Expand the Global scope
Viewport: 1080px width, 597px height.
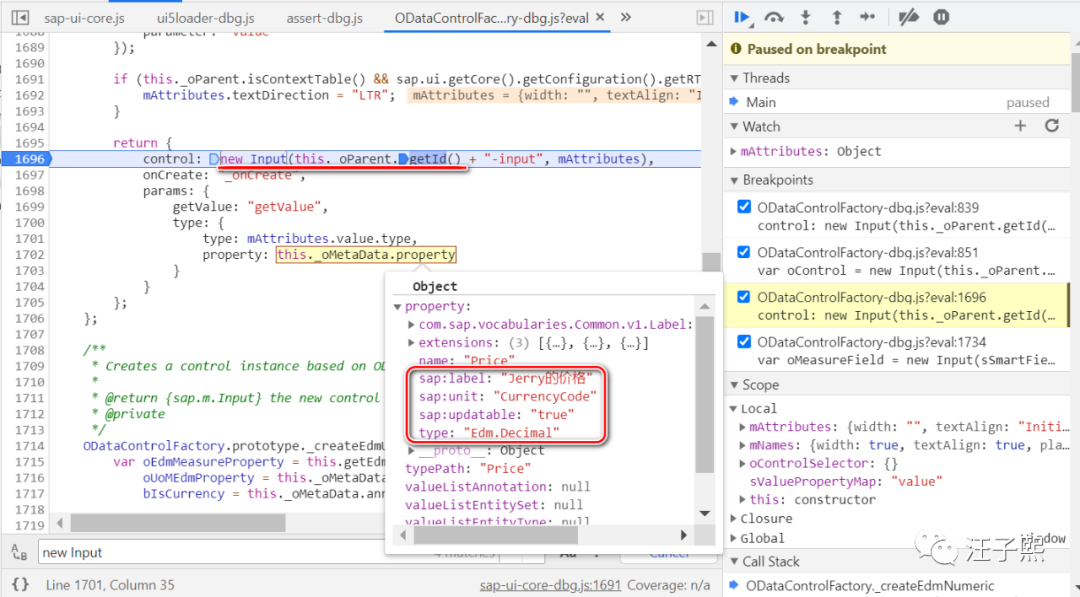coord(734,538)
